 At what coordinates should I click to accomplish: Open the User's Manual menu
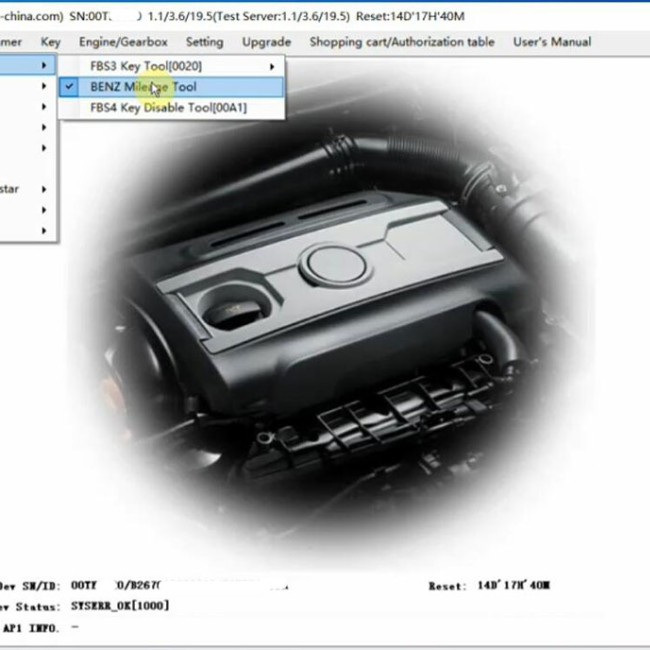(x=552, y=42)
